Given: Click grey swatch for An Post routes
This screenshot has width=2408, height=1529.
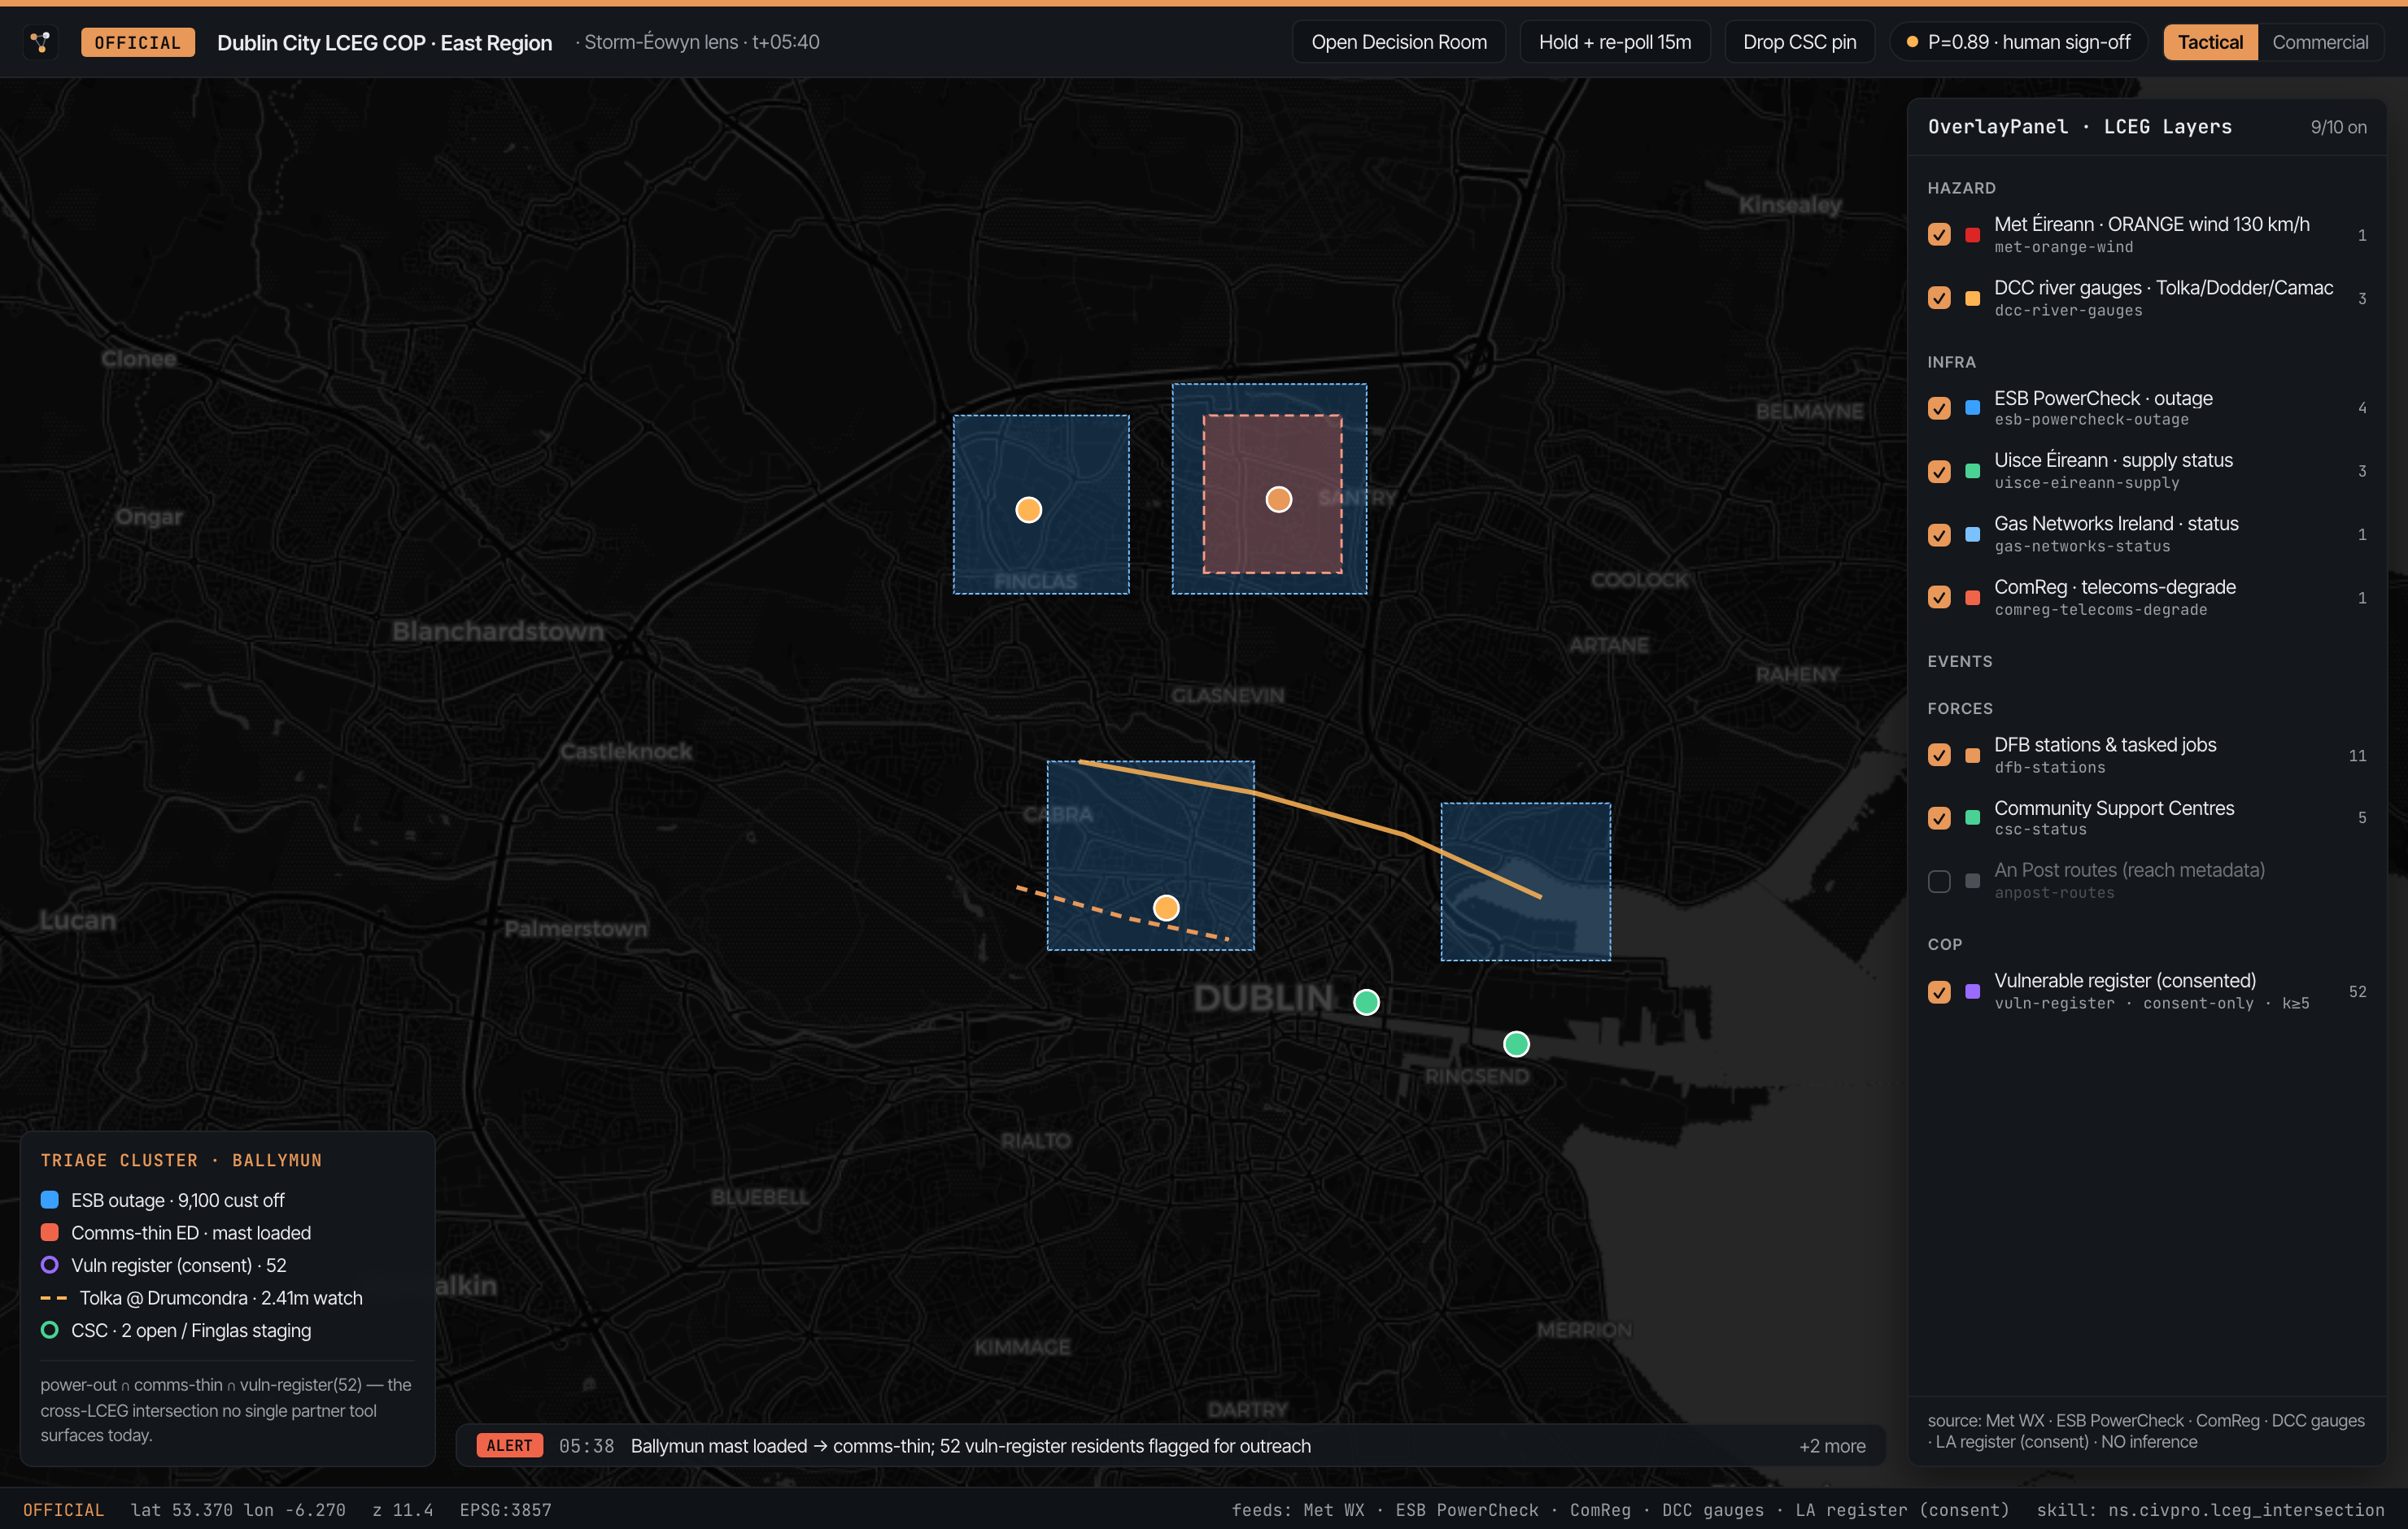Looking at the screenshot, I should click(x=1972, y=881).
